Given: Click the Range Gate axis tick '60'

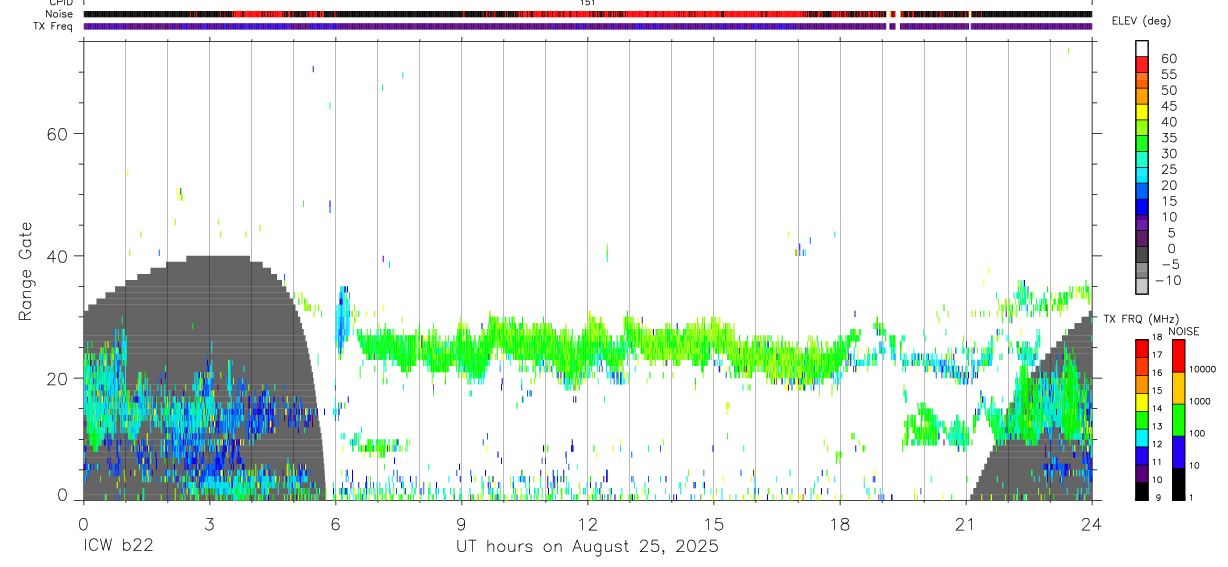Looking at the screenshot, I should [x=59, y=134].
